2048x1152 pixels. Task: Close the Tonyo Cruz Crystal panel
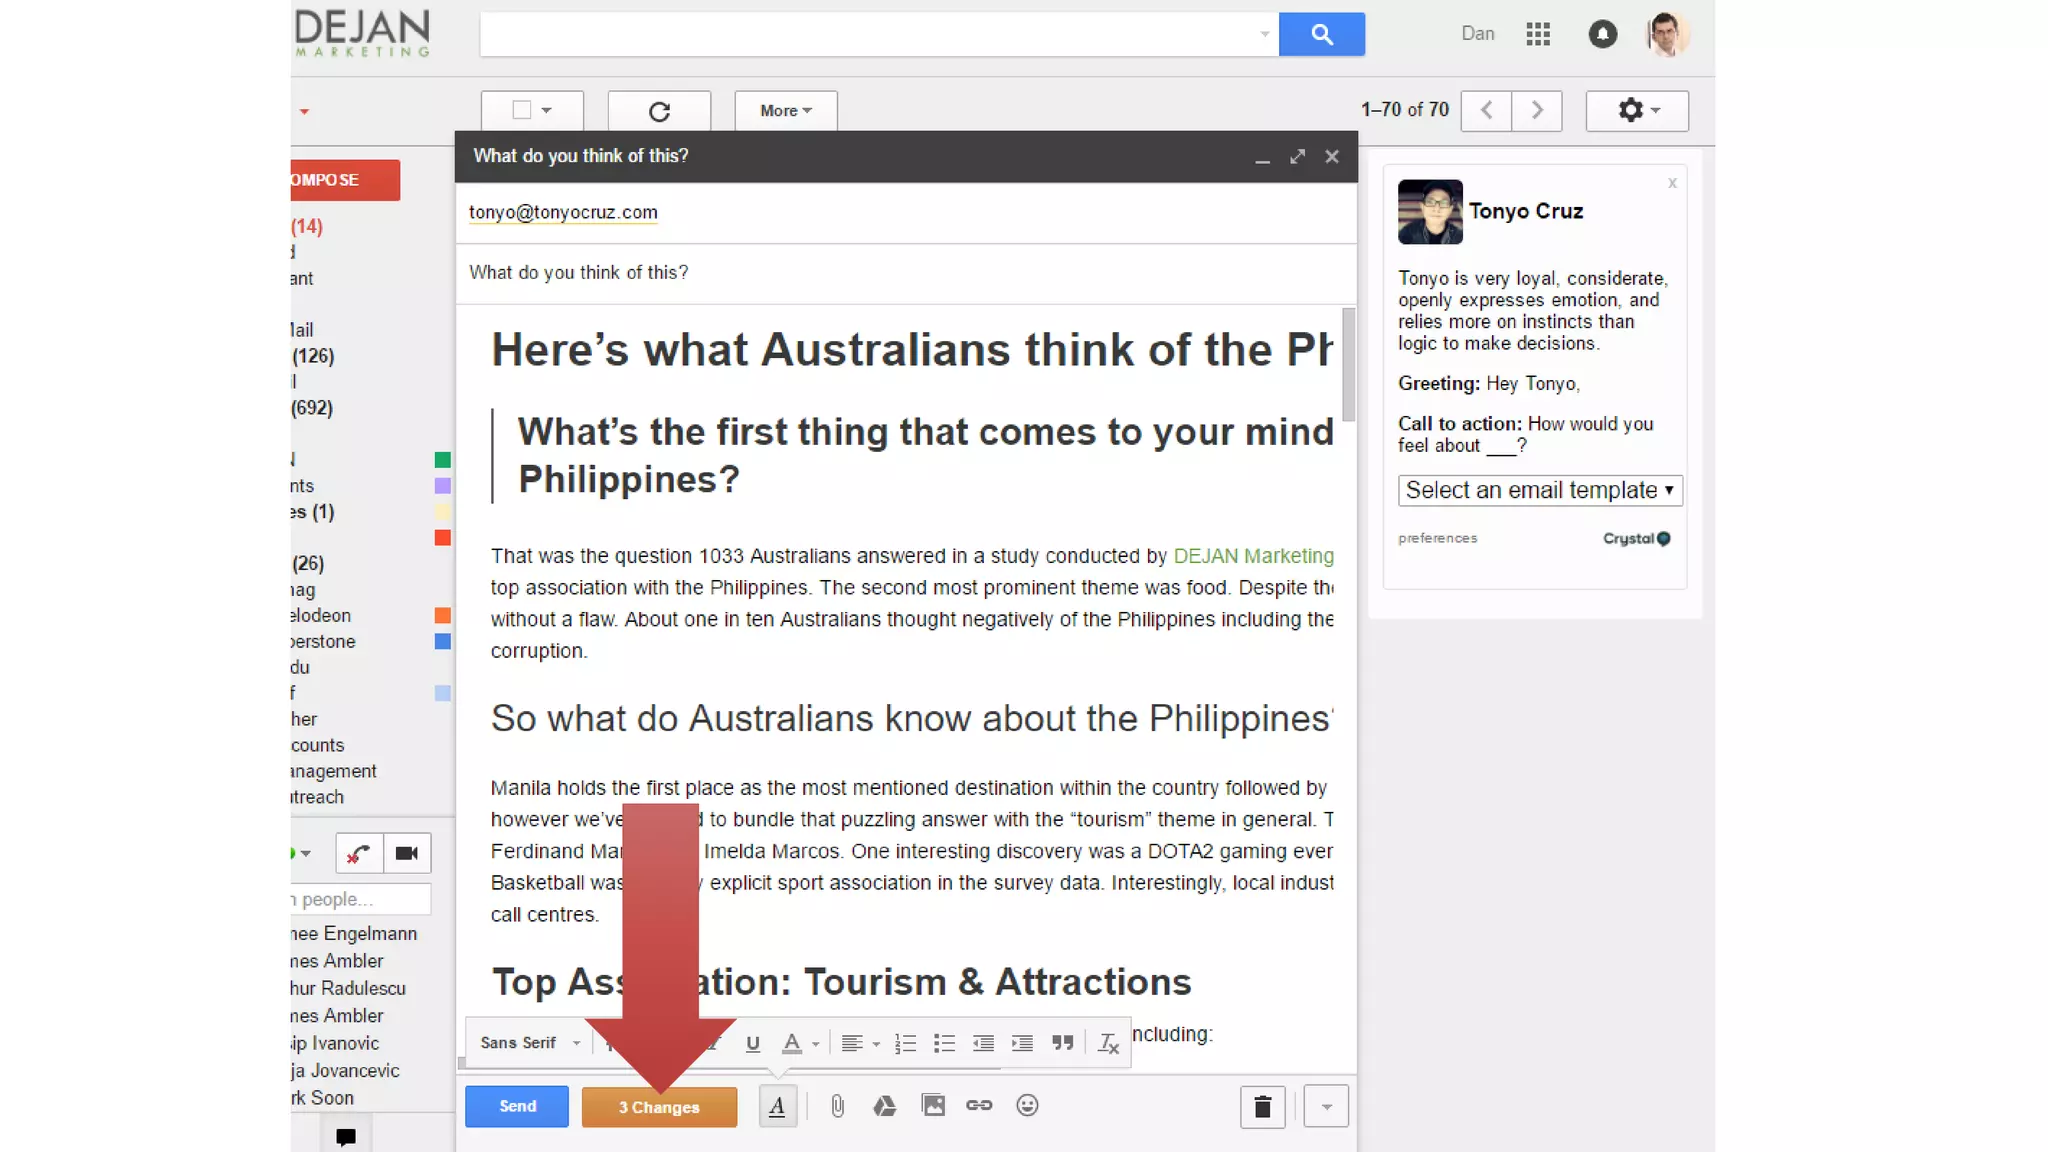pyautogui.click(x=1672, y=183)
